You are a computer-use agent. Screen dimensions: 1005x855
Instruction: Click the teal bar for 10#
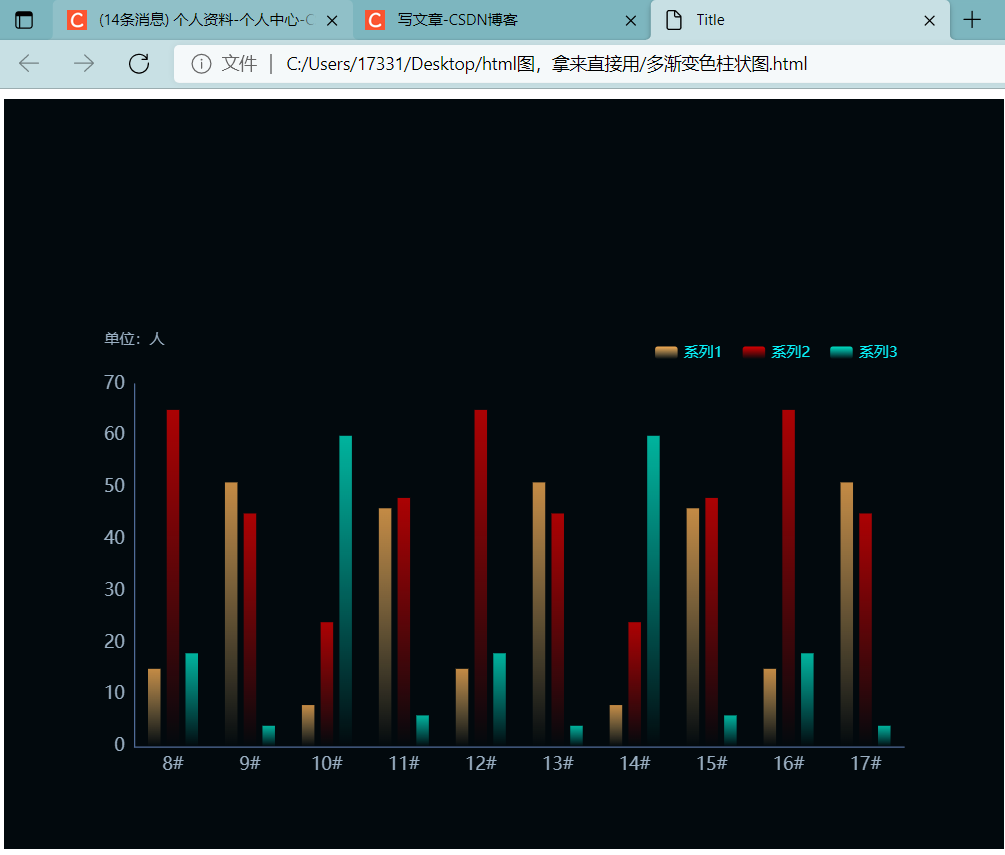345,591
